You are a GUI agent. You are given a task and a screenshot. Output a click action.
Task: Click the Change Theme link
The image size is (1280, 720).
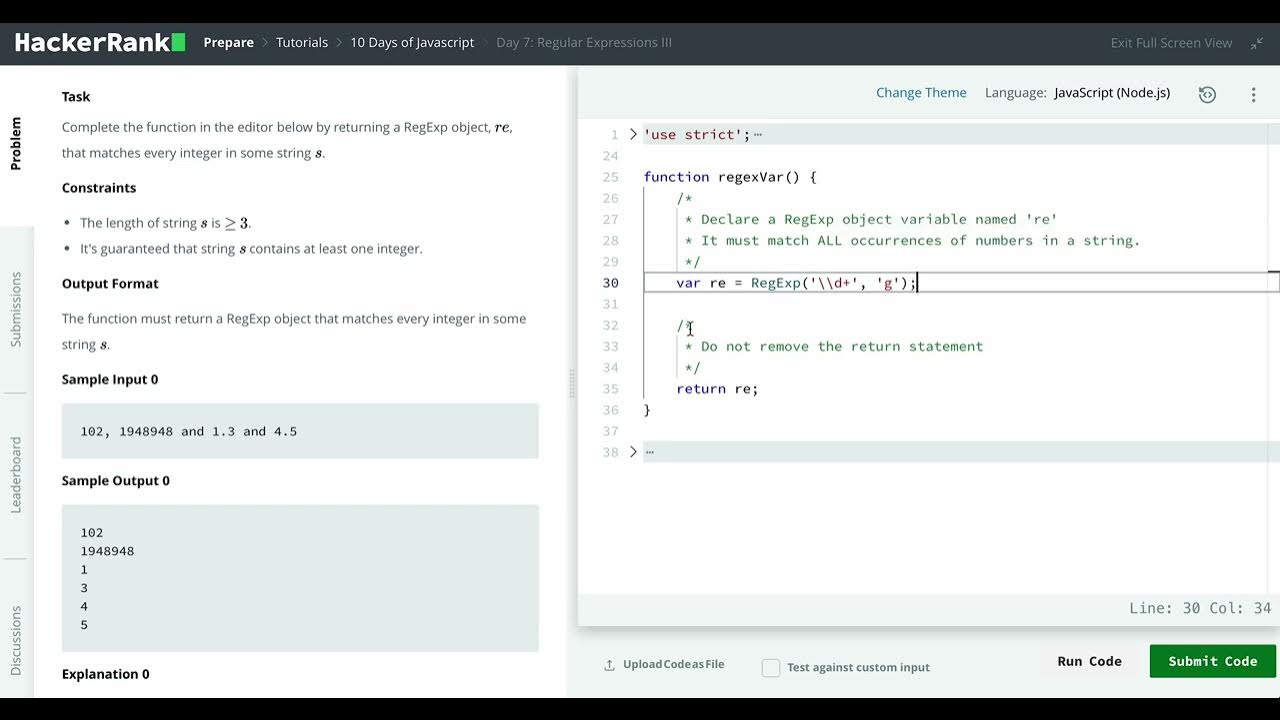[921, 93]
